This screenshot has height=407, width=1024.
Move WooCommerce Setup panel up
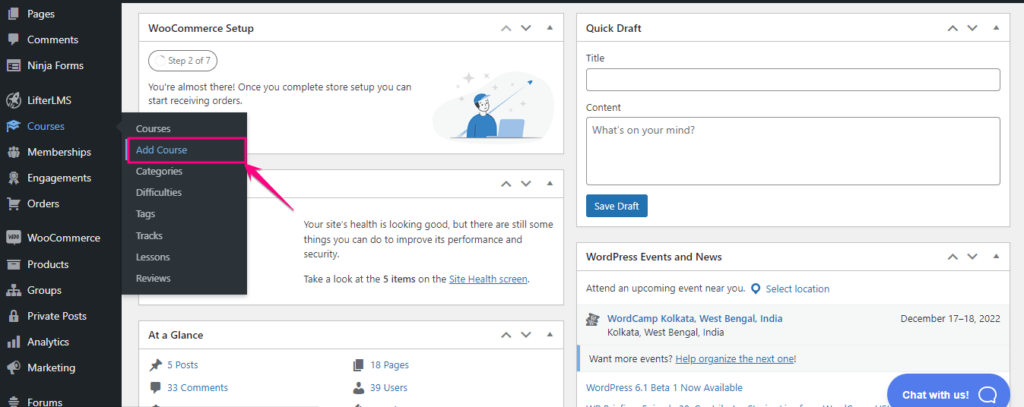[506, 28]
